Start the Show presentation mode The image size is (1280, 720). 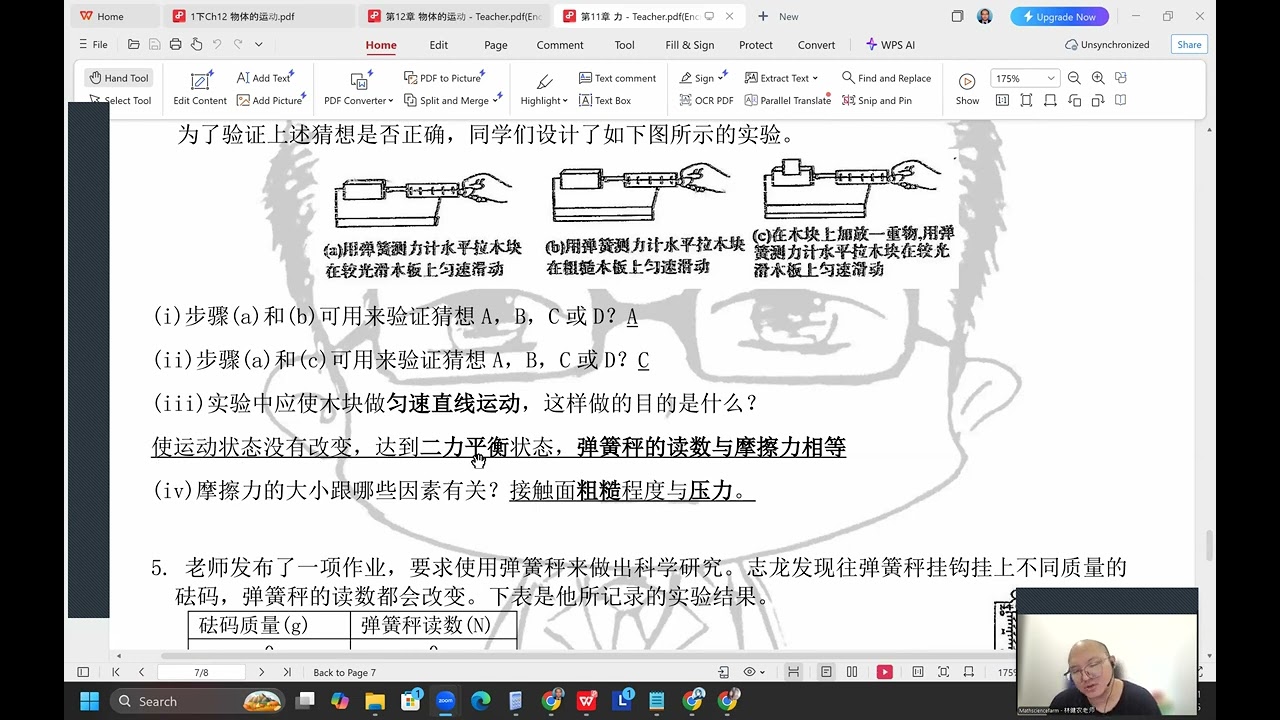click(x=967, y=89)
